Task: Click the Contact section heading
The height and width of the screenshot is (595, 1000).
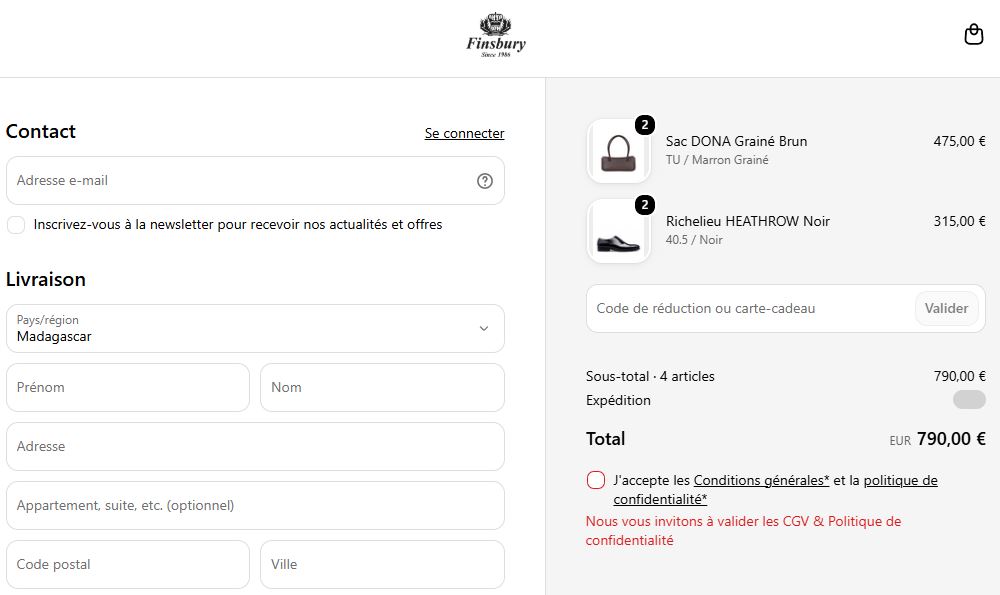Action: coord(41,131)
